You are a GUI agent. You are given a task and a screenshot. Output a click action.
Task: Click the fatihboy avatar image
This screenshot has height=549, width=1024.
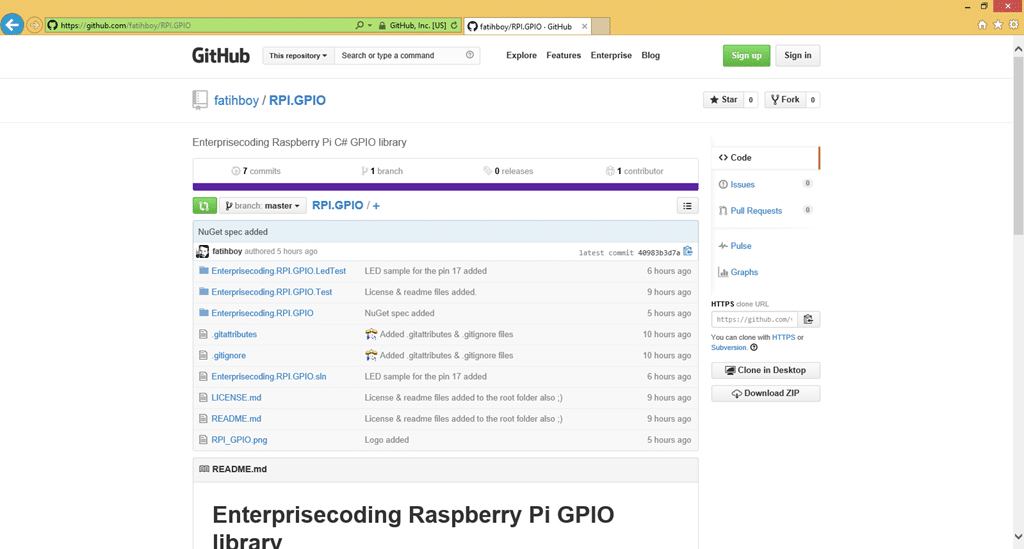pyautogui.click(x=202, y=251)
